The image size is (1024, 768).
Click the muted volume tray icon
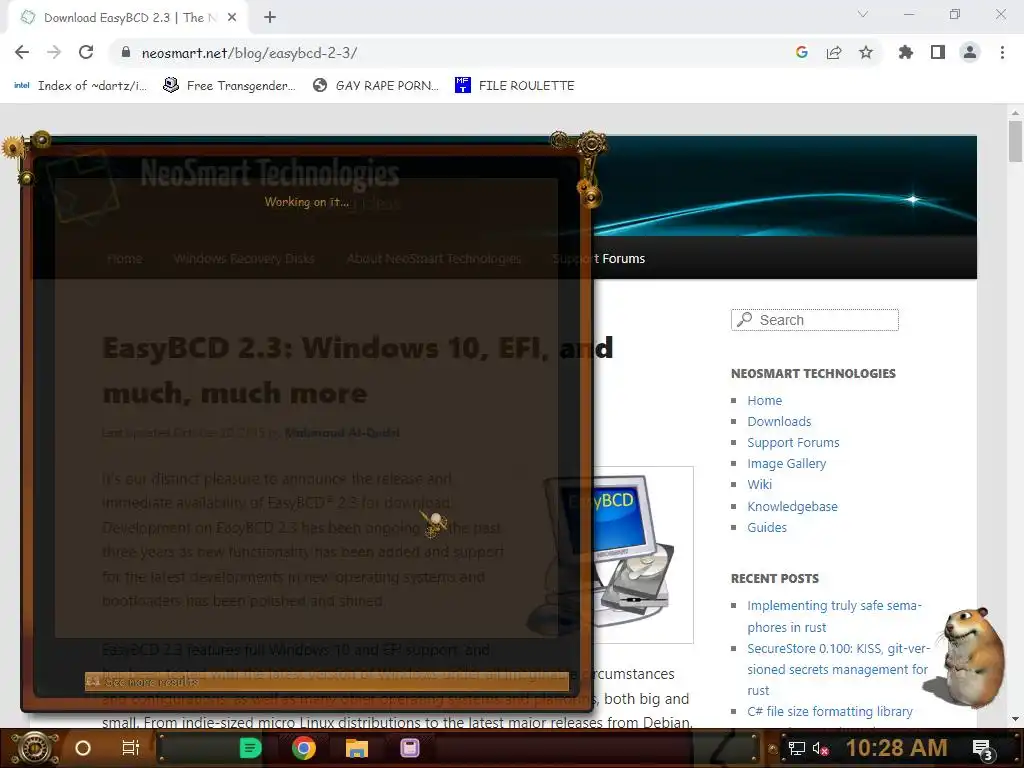tap(820, 748)
